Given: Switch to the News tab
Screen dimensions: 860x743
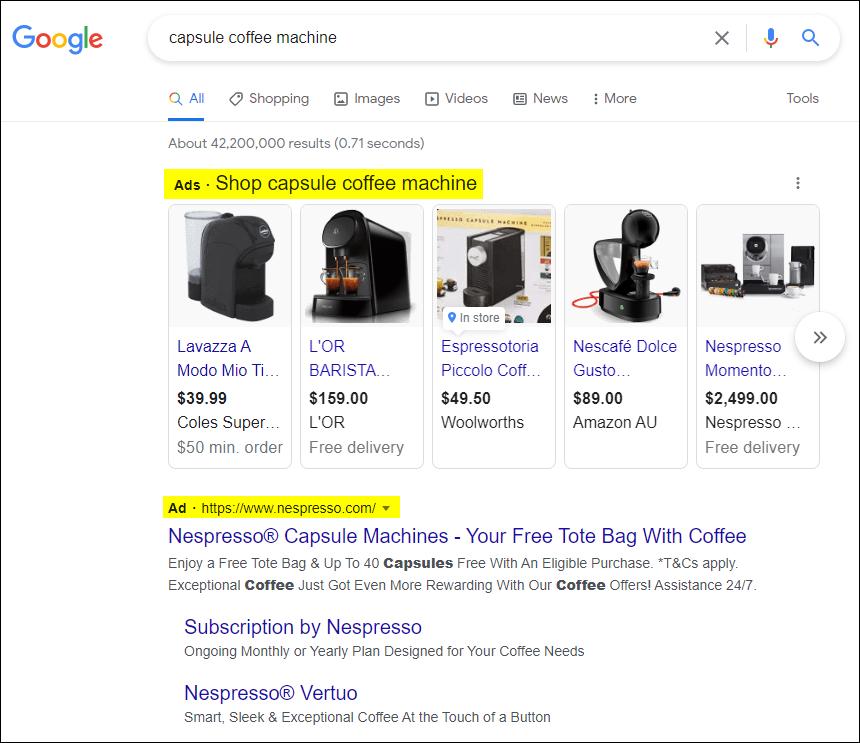Looking at the screenshot, I should tap(541, 99).
